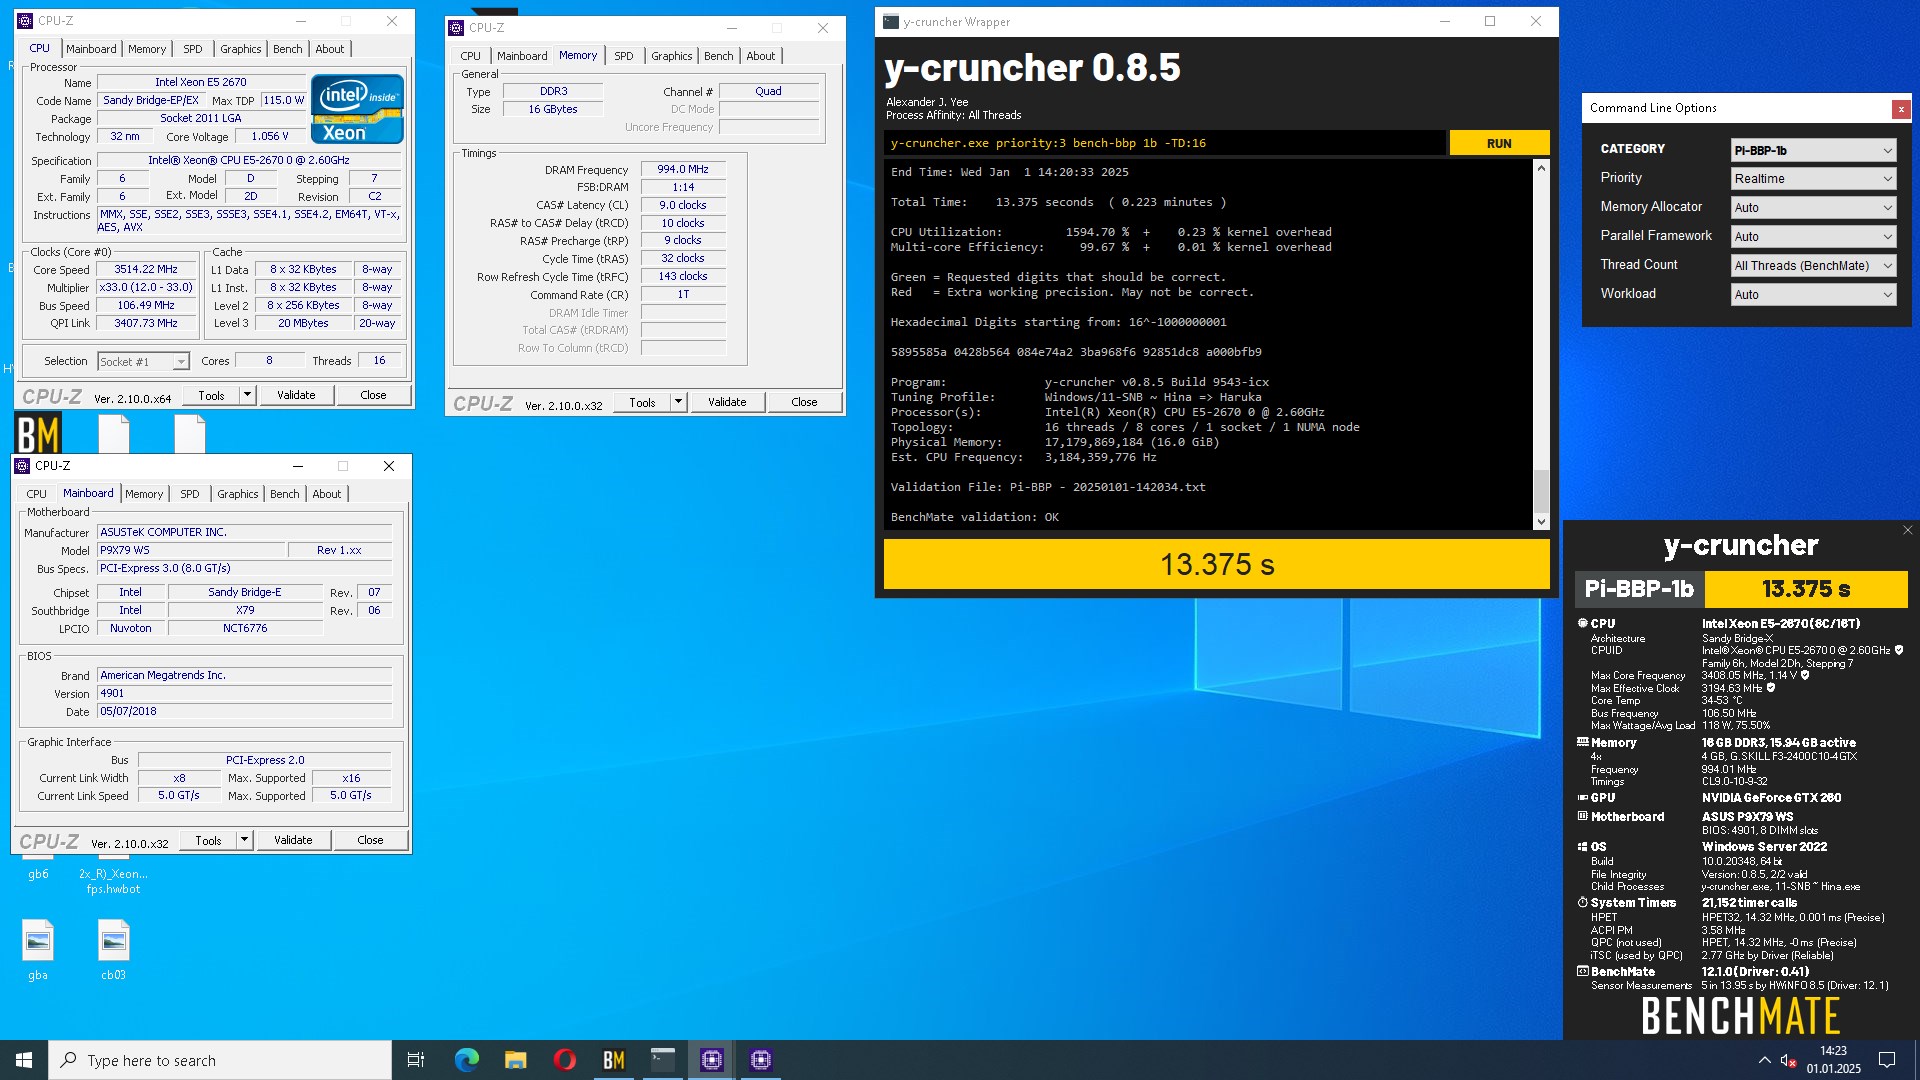Open the Parallel Framework dropdown
This screenshot has height=1080, width=1920.
(1813, 236)
